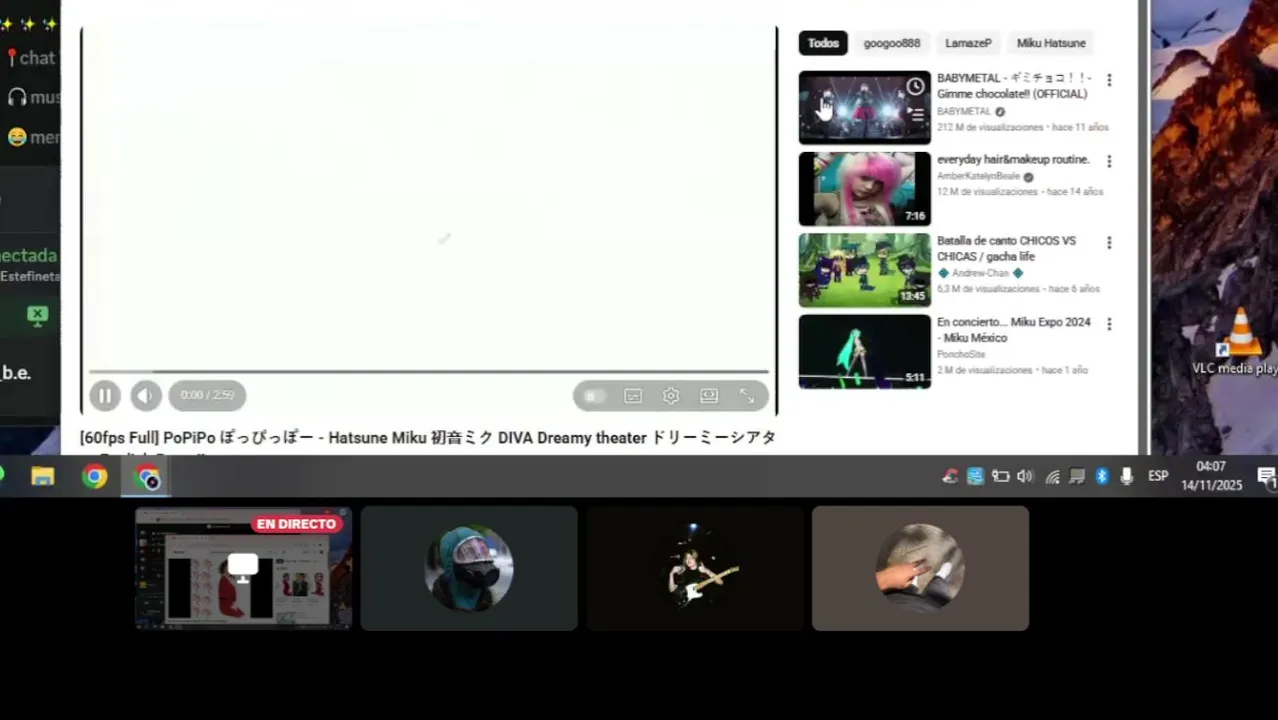Screen dimensions: 1278x720
Task: Open options menu for everyday hair&makeup routine
Action: tap(1108, 161)
